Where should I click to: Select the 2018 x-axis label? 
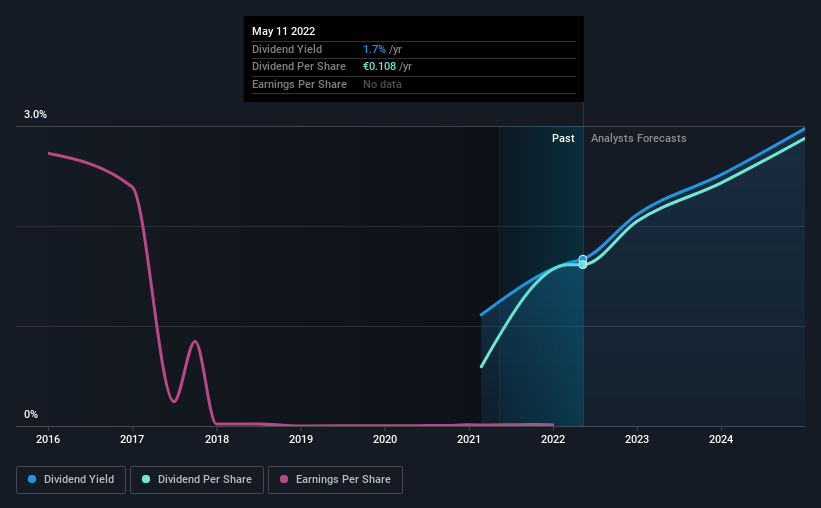click(217, 439)
